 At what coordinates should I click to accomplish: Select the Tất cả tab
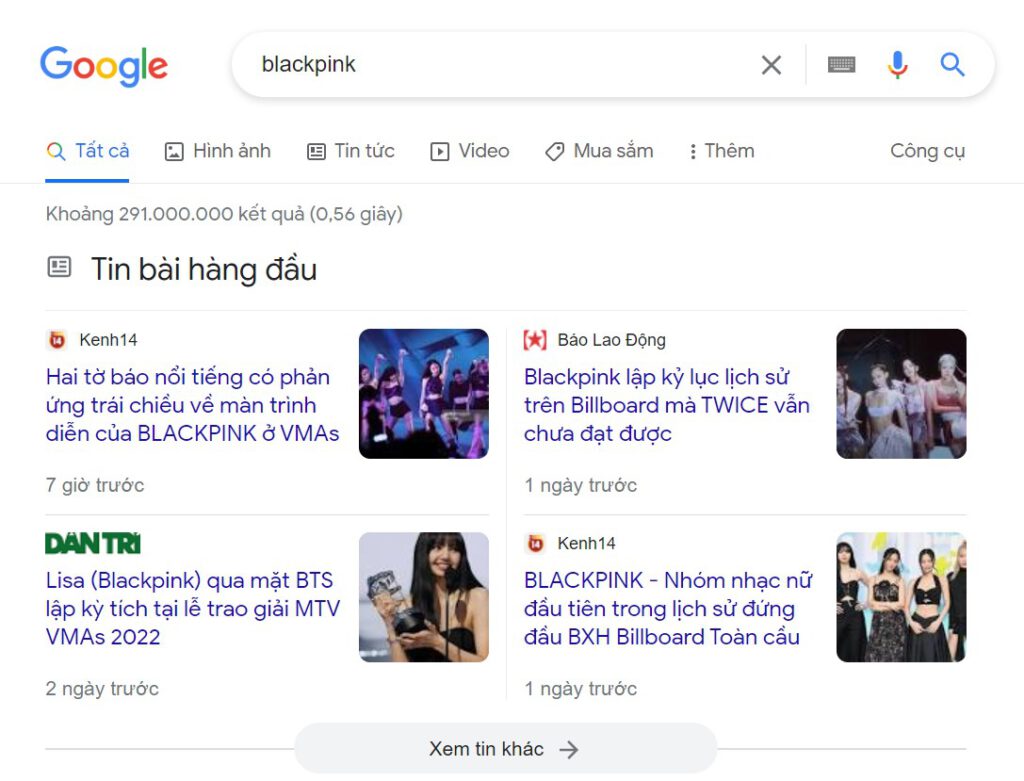[x=88, y=150]
